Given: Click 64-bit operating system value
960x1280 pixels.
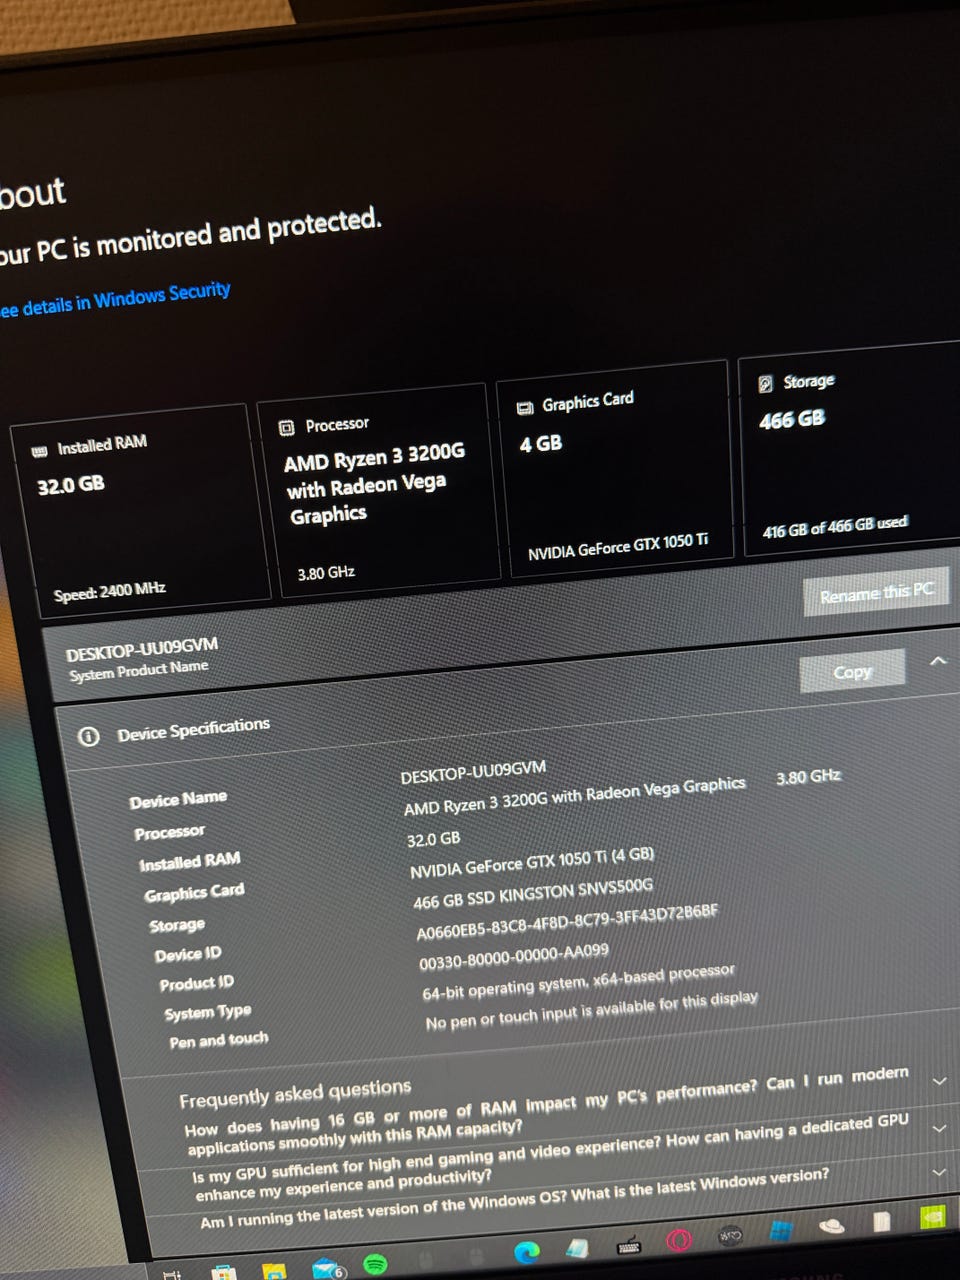Looking at the screenshot, I should coord(578,981).
